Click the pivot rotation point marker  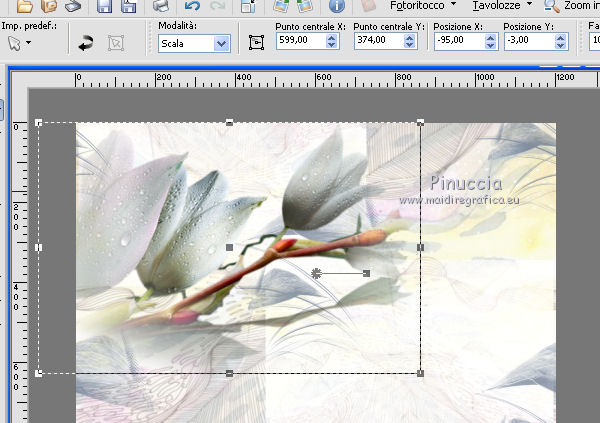tap(316, 273)
